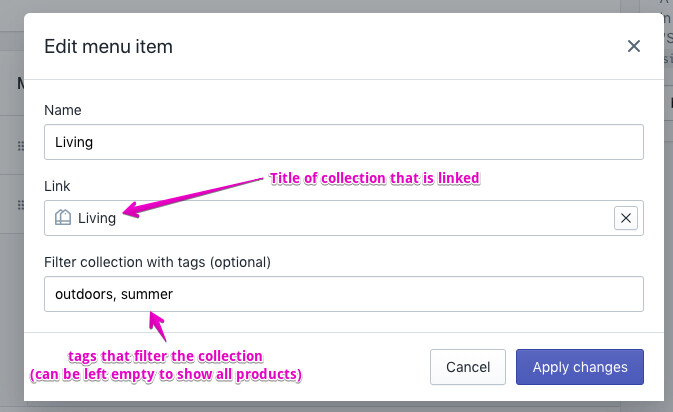673x412 pixels.
Task: Grab the upper drag handle behind the dialog
Action: tap(21, 146)
